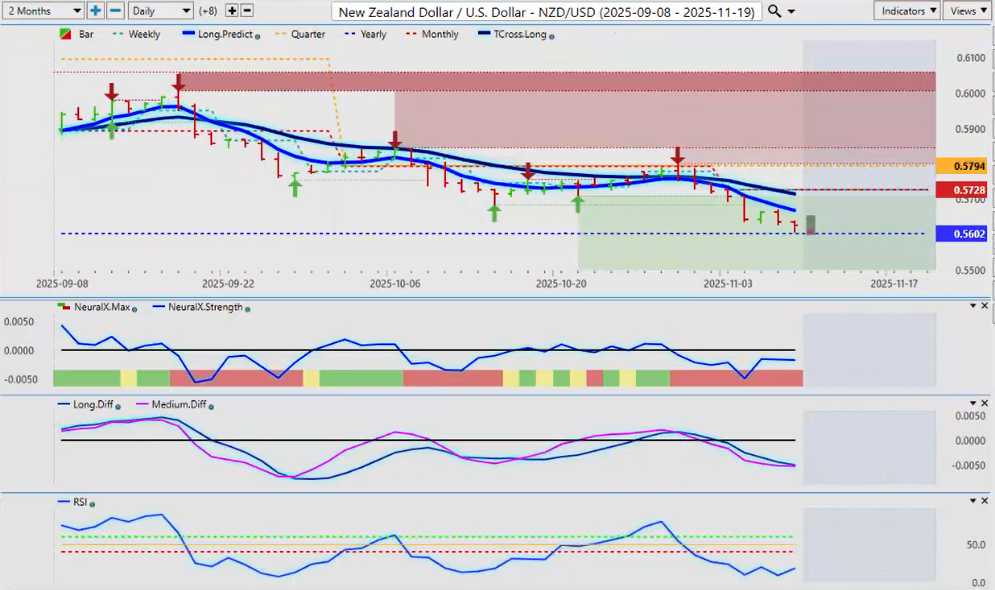The width and height of the screenshot is (995, 590).
Task: Click the blue 0.5602 price label
Action: click(964, 234)
